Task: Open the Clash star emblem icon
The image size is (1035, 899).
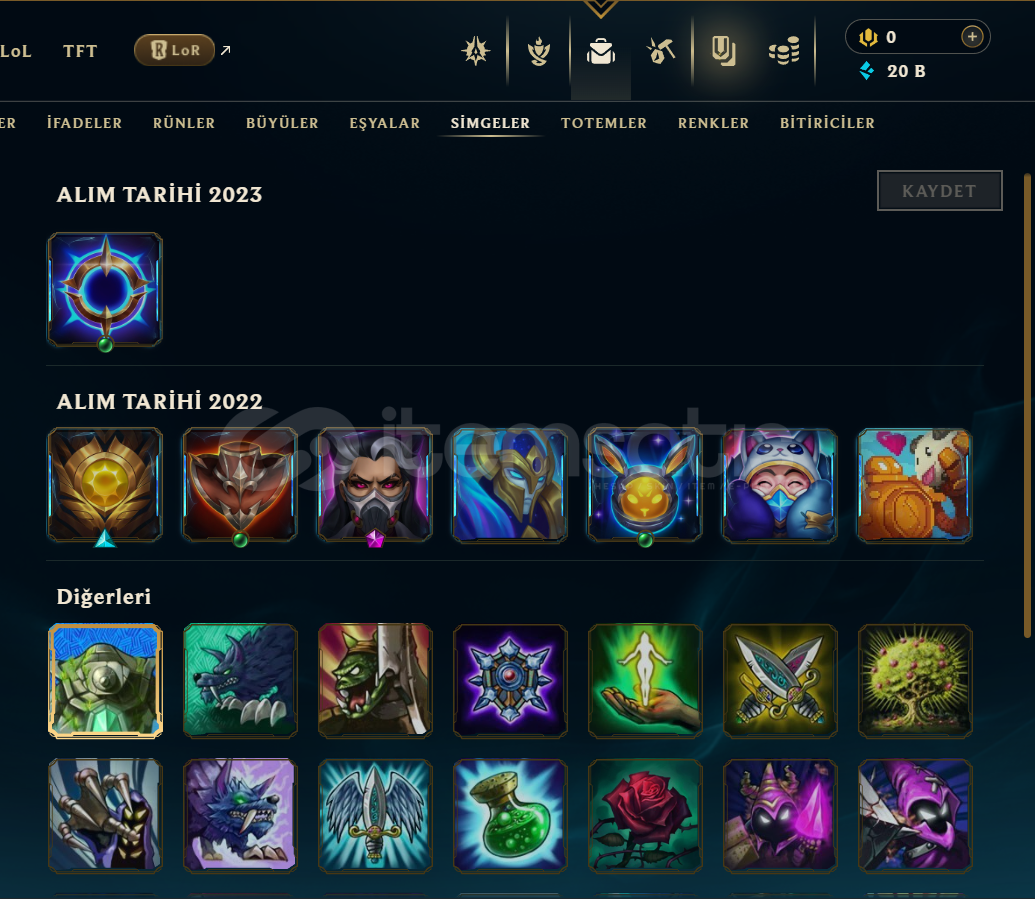Action: tap(475, 51)
